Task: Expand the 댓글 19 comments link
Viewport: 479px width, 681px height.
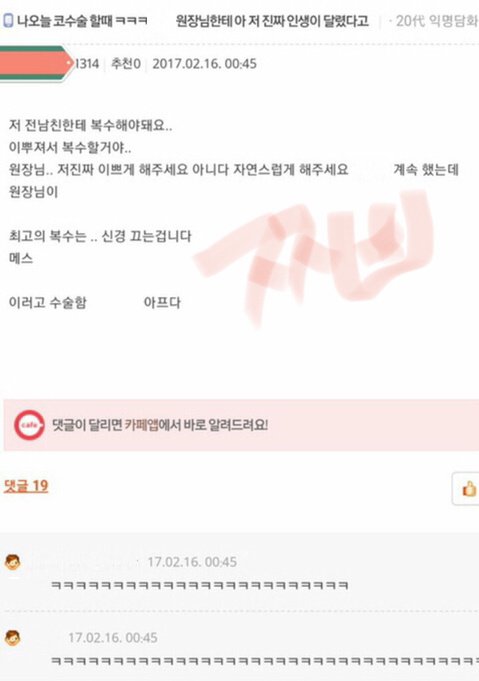Action: (x=26, y=486)
